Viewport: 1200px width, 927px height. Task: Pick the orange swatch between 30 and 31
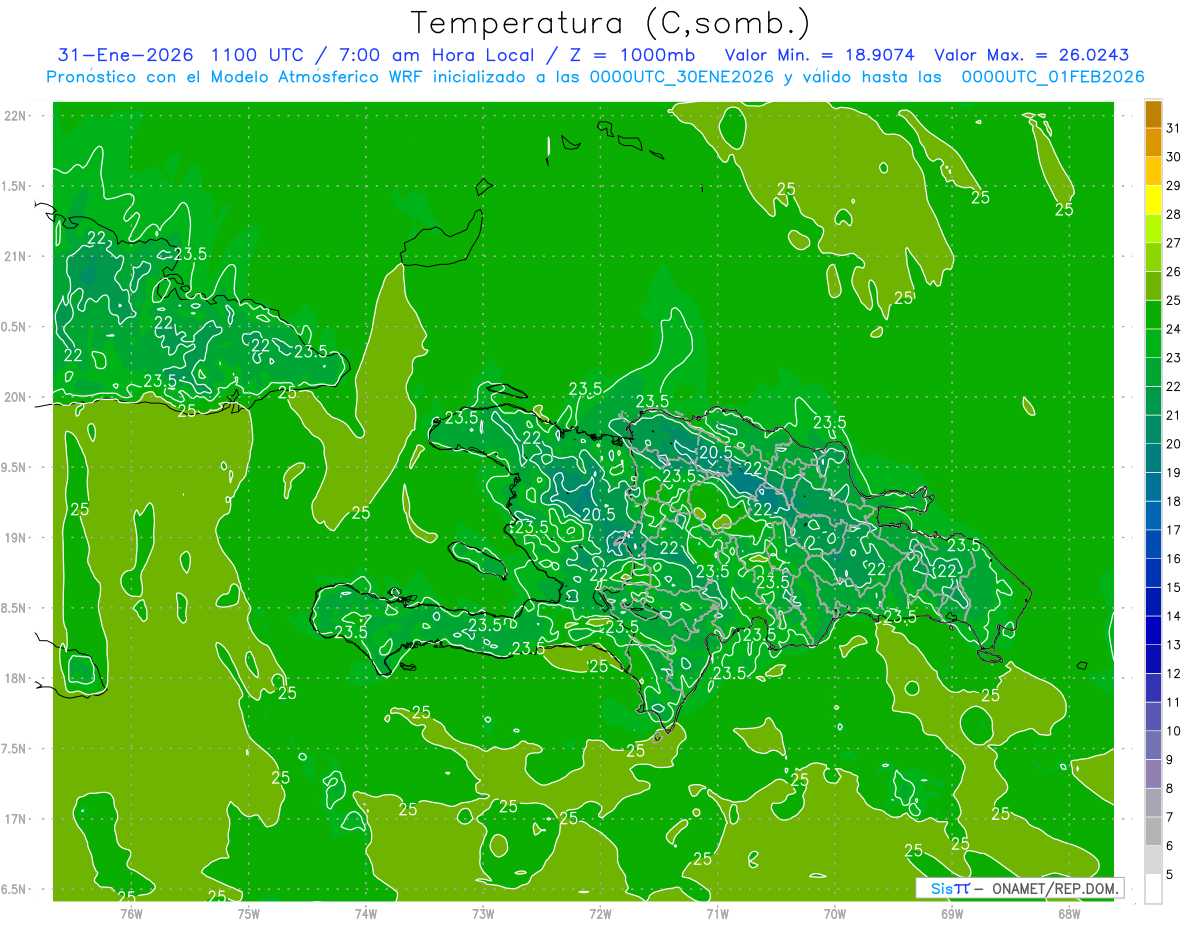tap(1153, 143)
